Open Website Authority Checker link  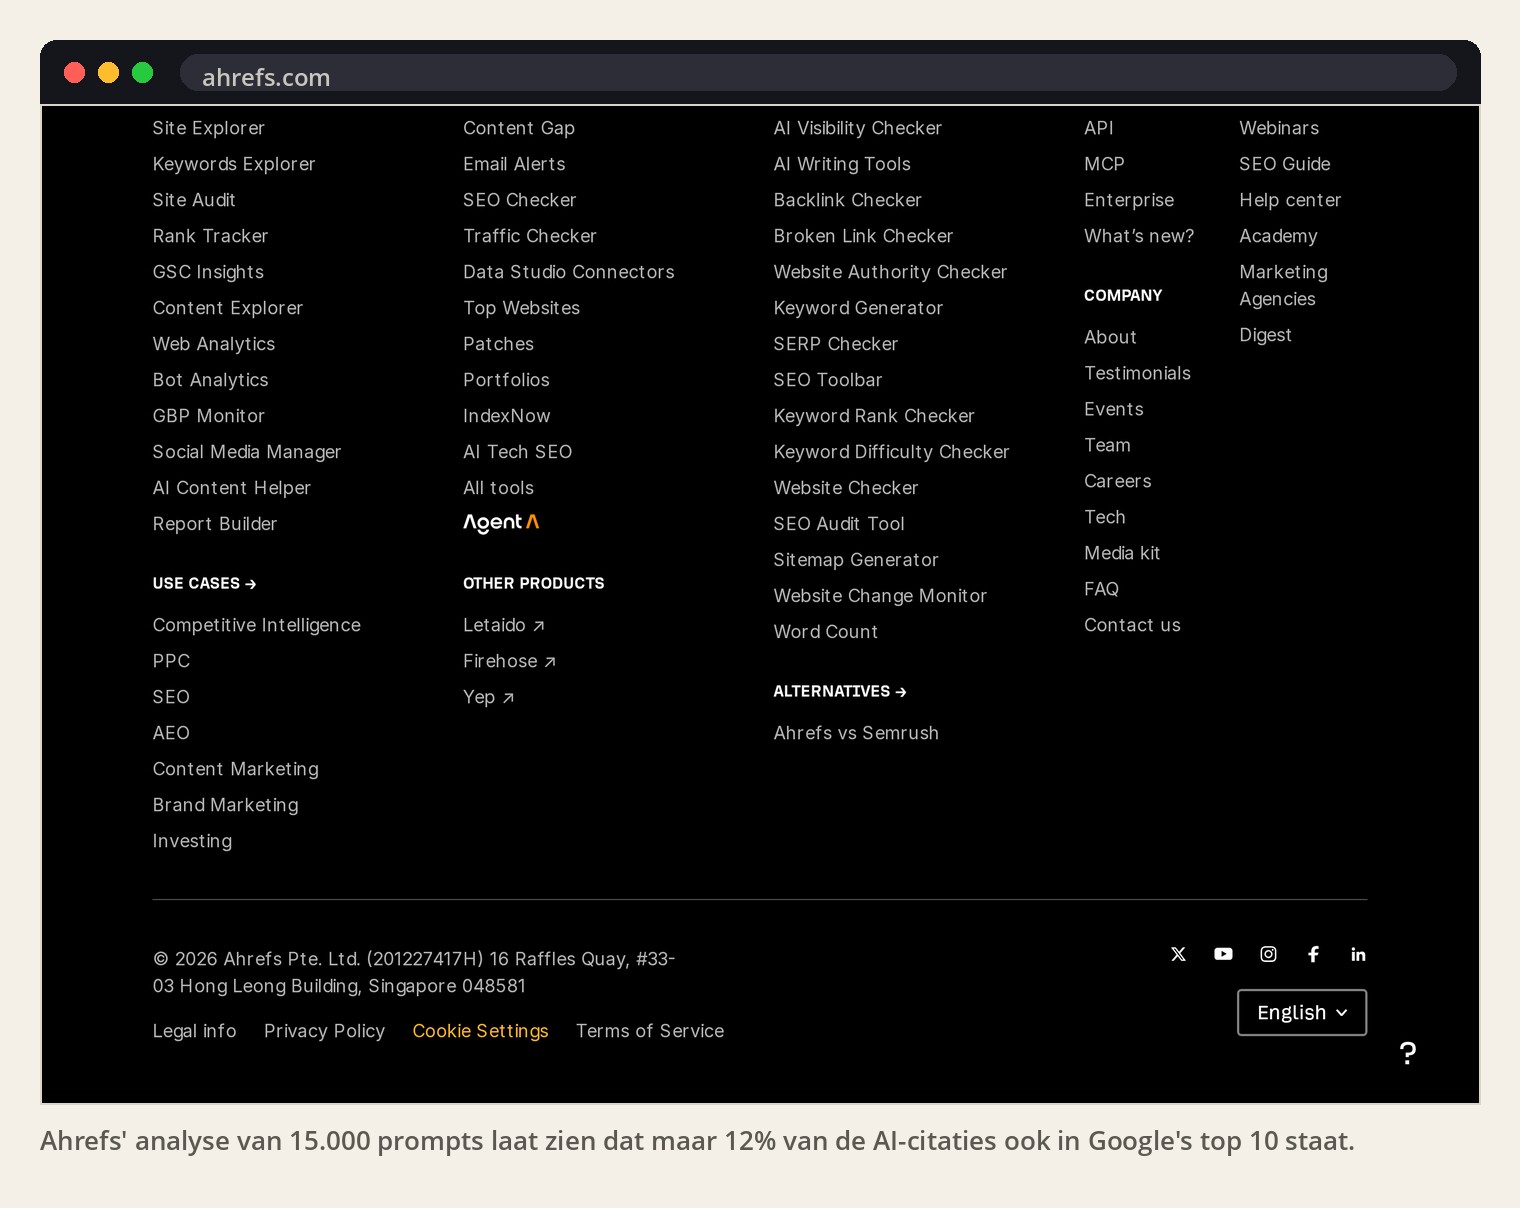(890, 272)
